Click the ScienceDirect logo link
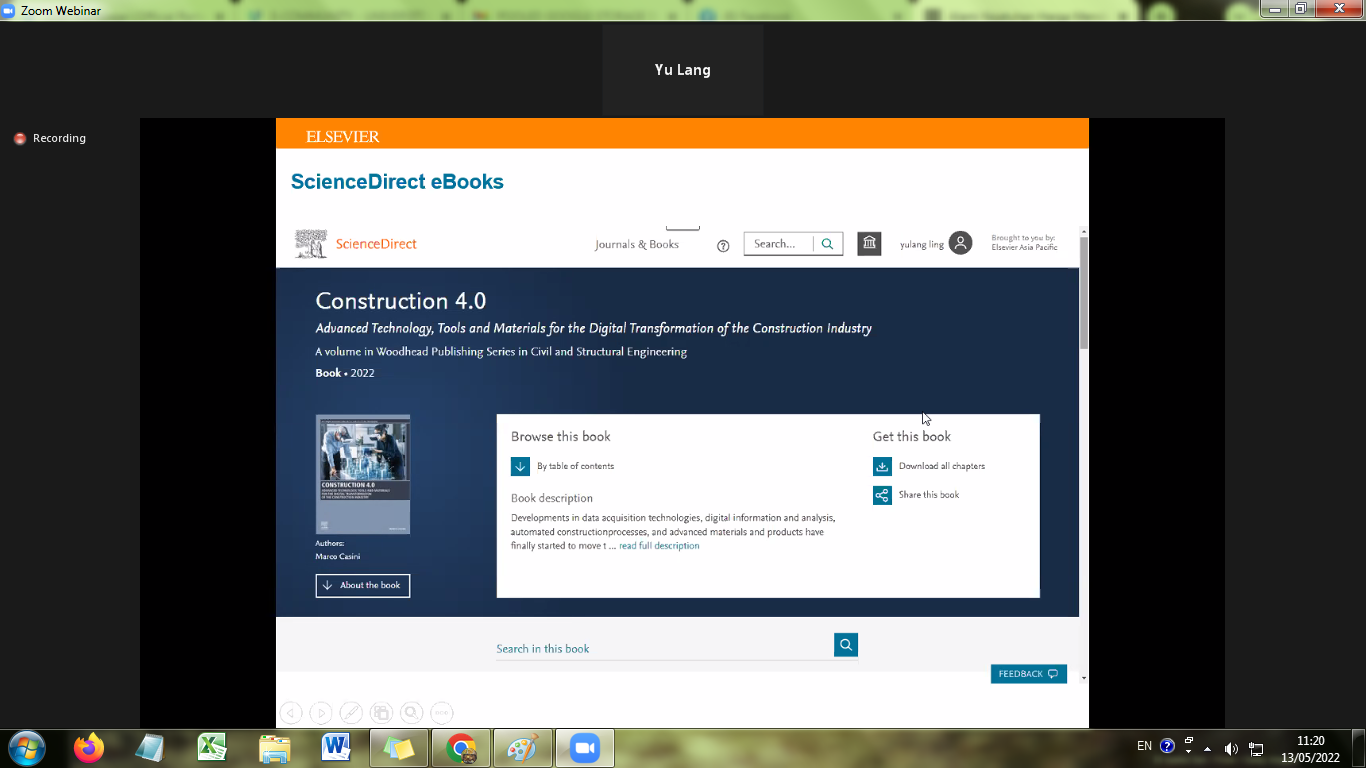This screenshot has height=768, width=1366. 356,244
